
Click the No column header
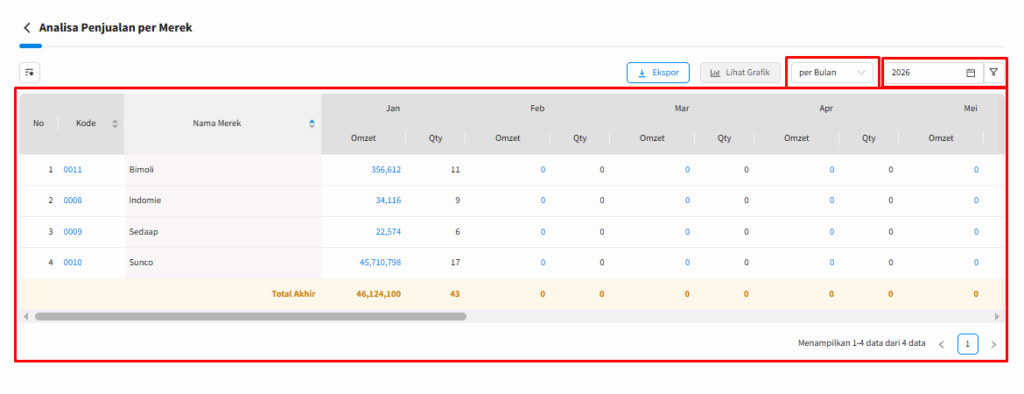tap(39, 123)
